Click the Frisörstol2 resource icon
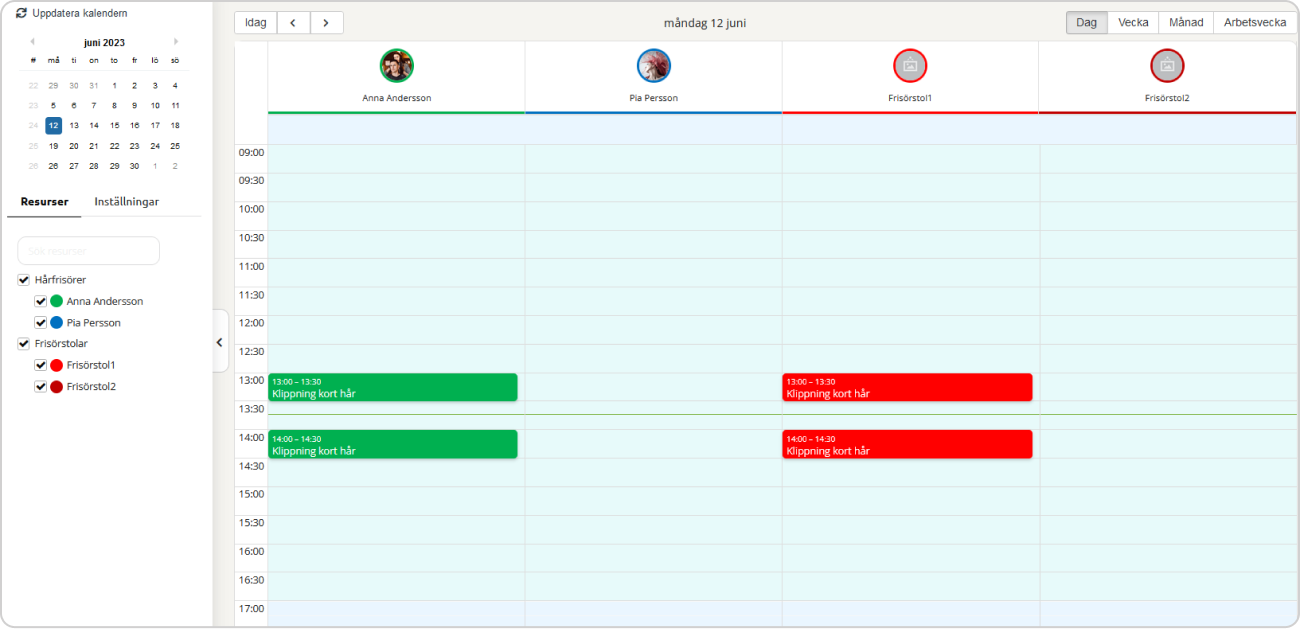The height and width of the screenshot is (629, 1300). coord(1167,65)
